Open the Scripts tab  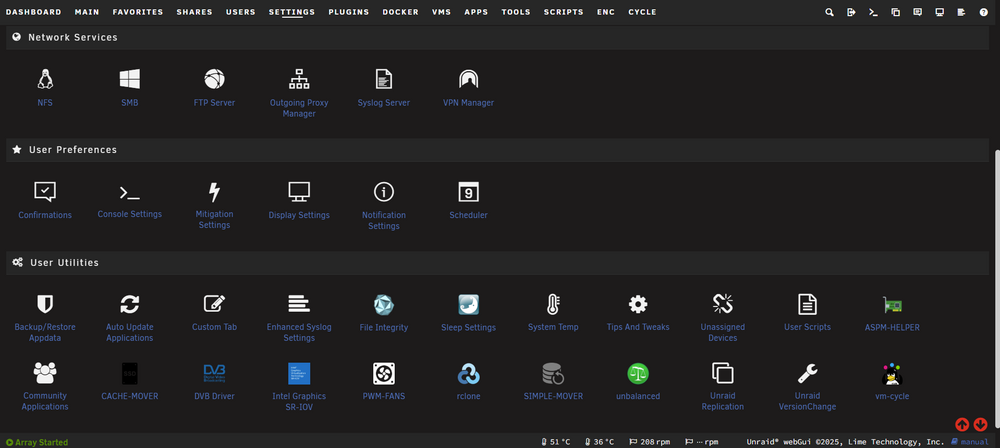pyautogui.click(x=563, y=12)
